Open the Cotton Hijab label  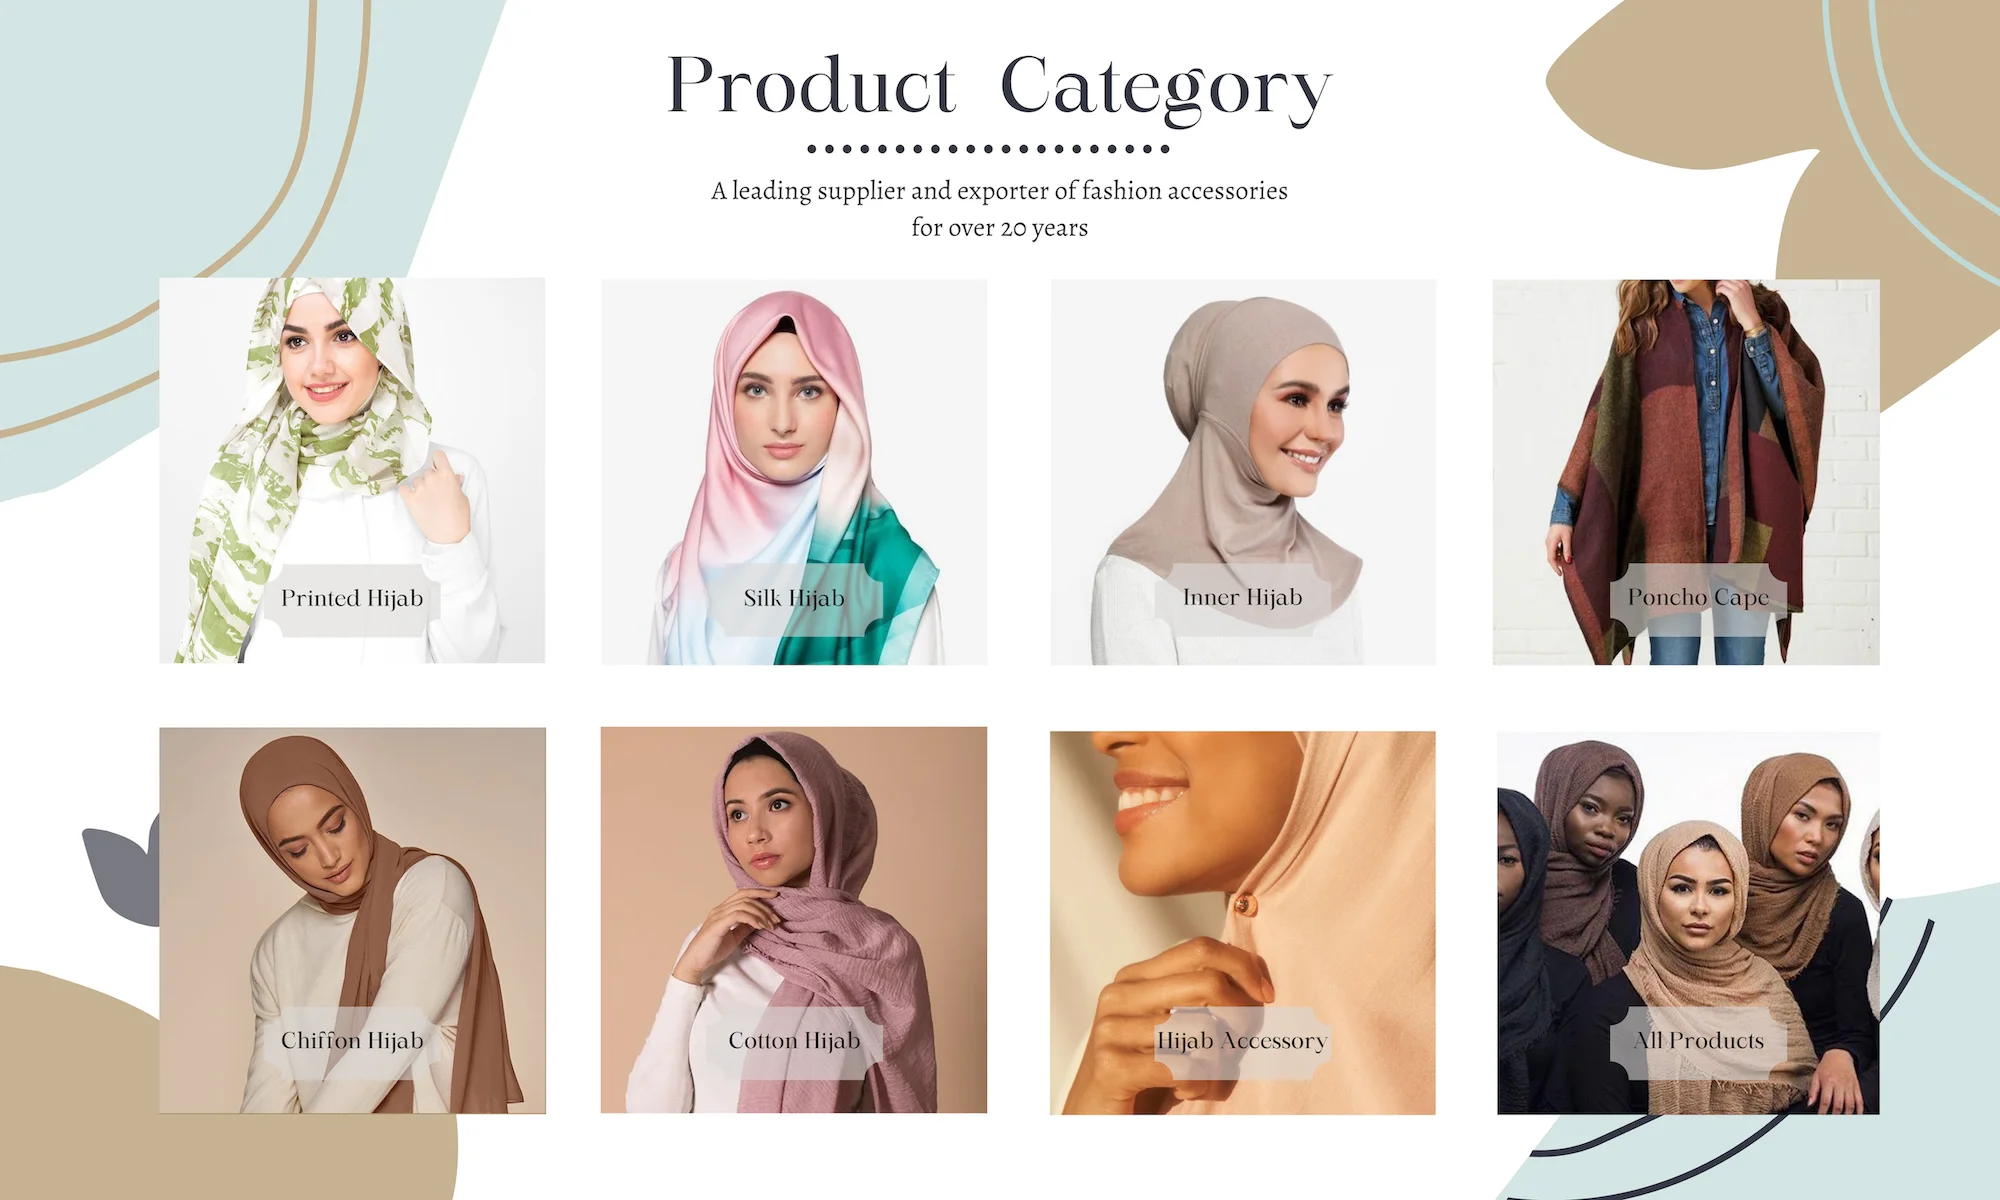pyautogui.click(x=794, y=1041)
